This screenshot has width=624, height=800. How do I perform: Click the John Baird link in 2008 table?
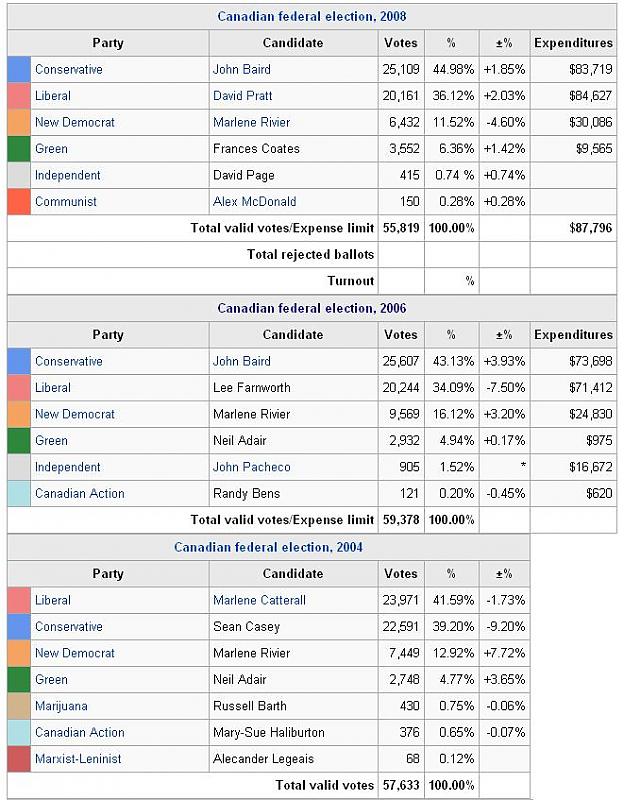click(241, 70)
